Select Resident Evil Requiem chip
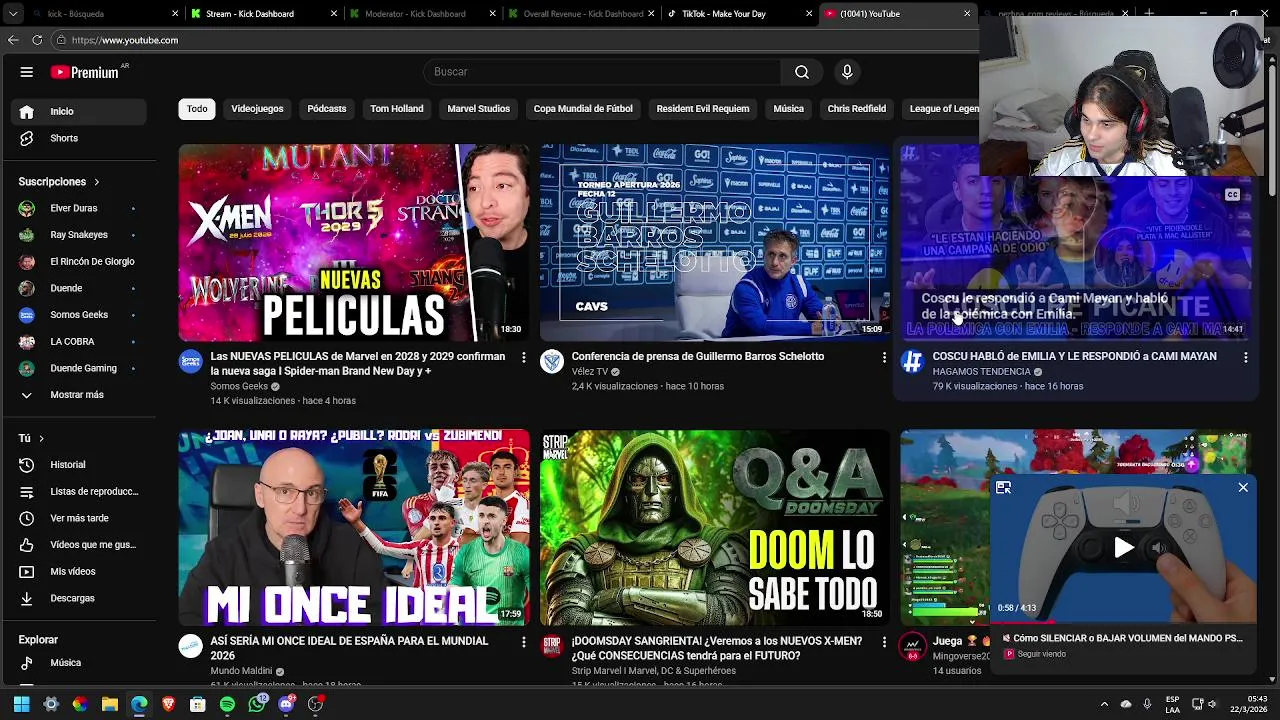This screenshot has width=1280, height=720. (x=703, y=109)
